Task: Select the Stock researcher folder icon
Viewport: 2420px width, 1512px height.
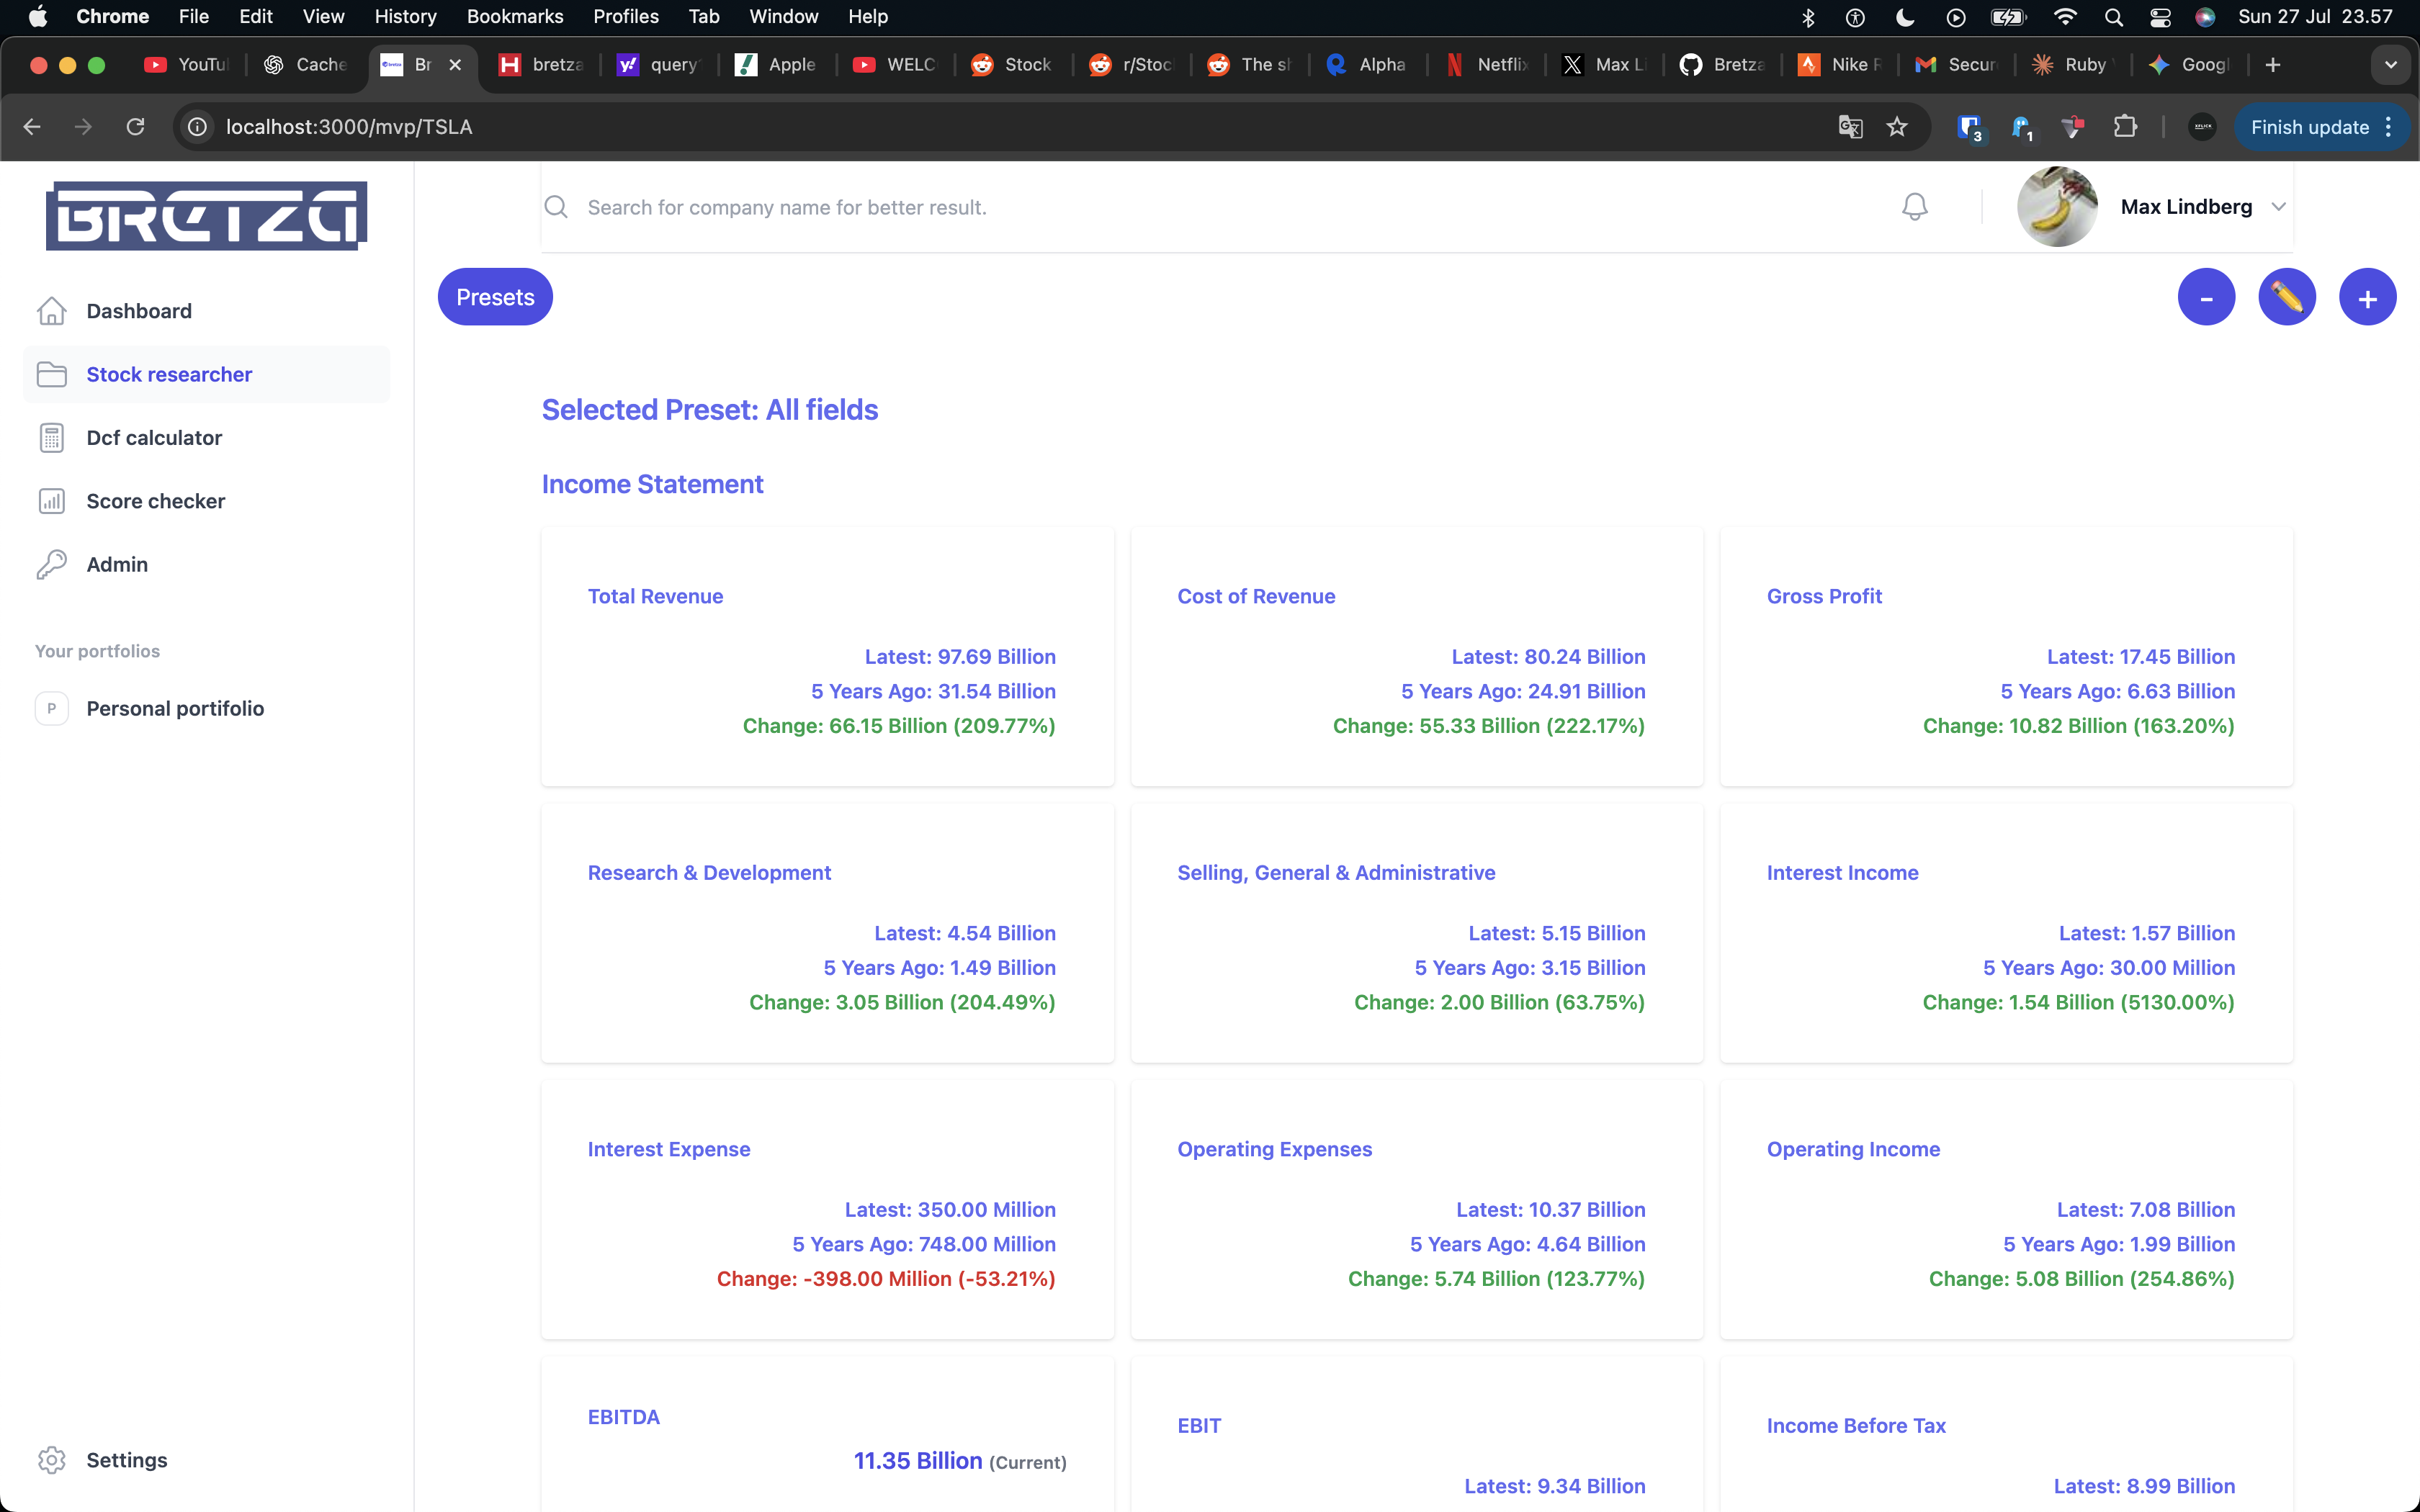Action: [52, 374]
